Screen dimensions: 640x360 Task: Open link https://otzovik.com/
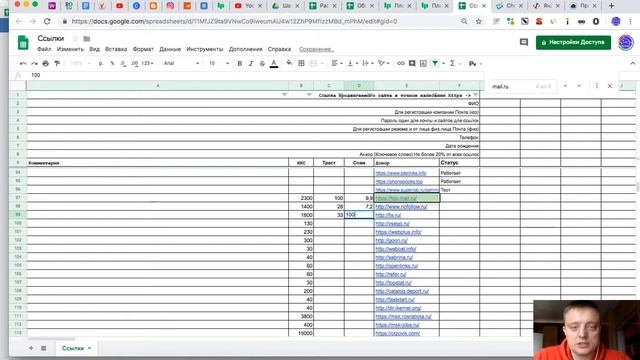tap(397, 333)
